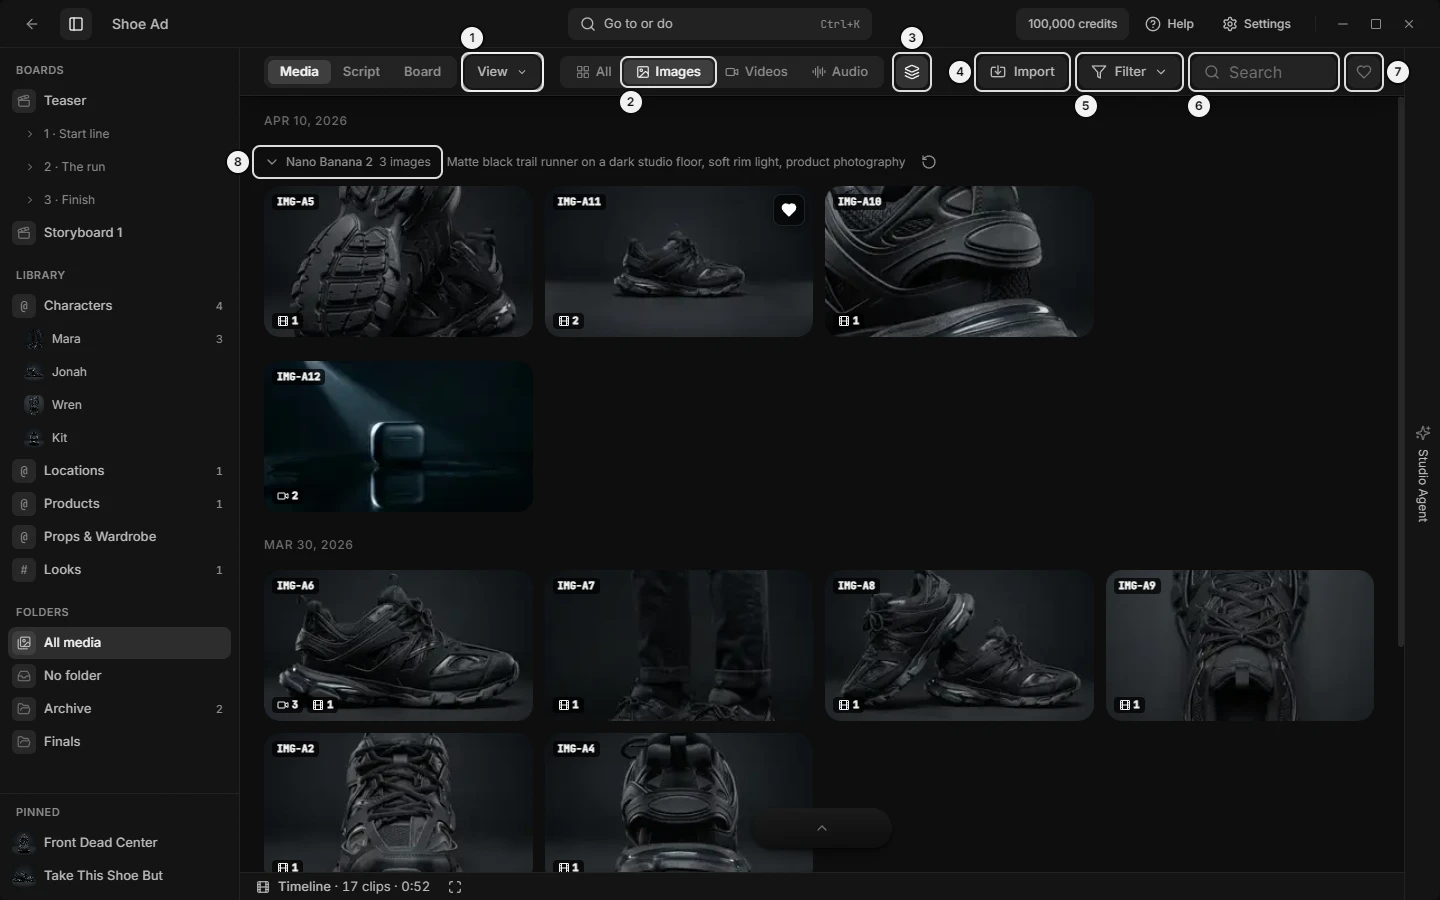The width and height of the screenshot is (1440, 900).
Task: Open thumbnail IMG-A7
Action: coord(679,645)
